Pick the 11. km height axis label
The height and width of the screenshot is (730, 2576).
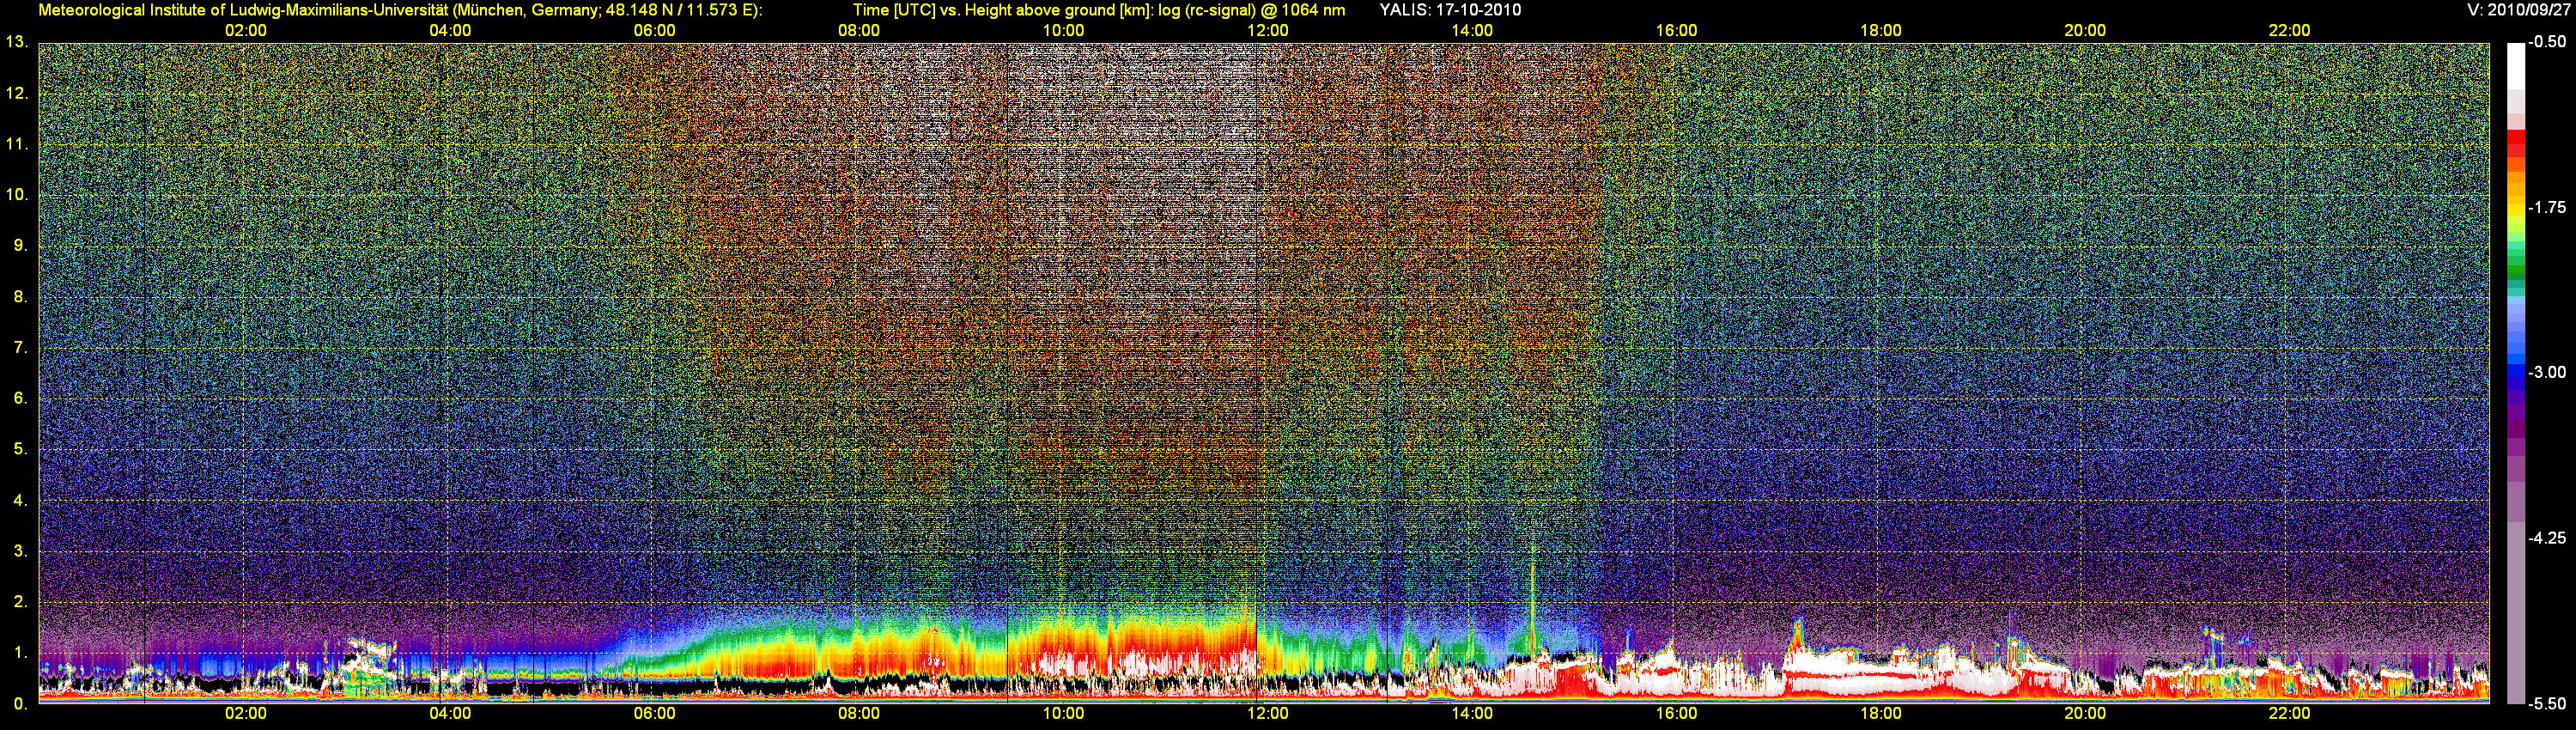[16, 144]
